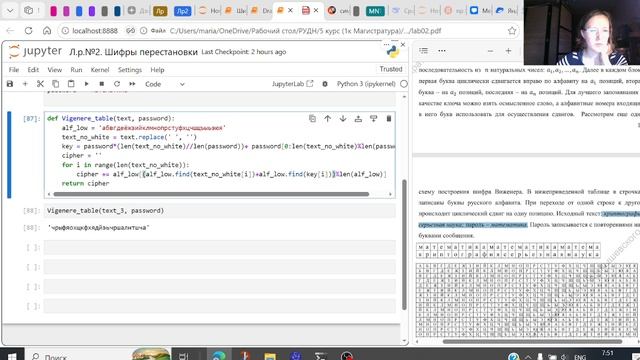
Task: Open the tab list chevron in the browser
Action: [10, 11]
